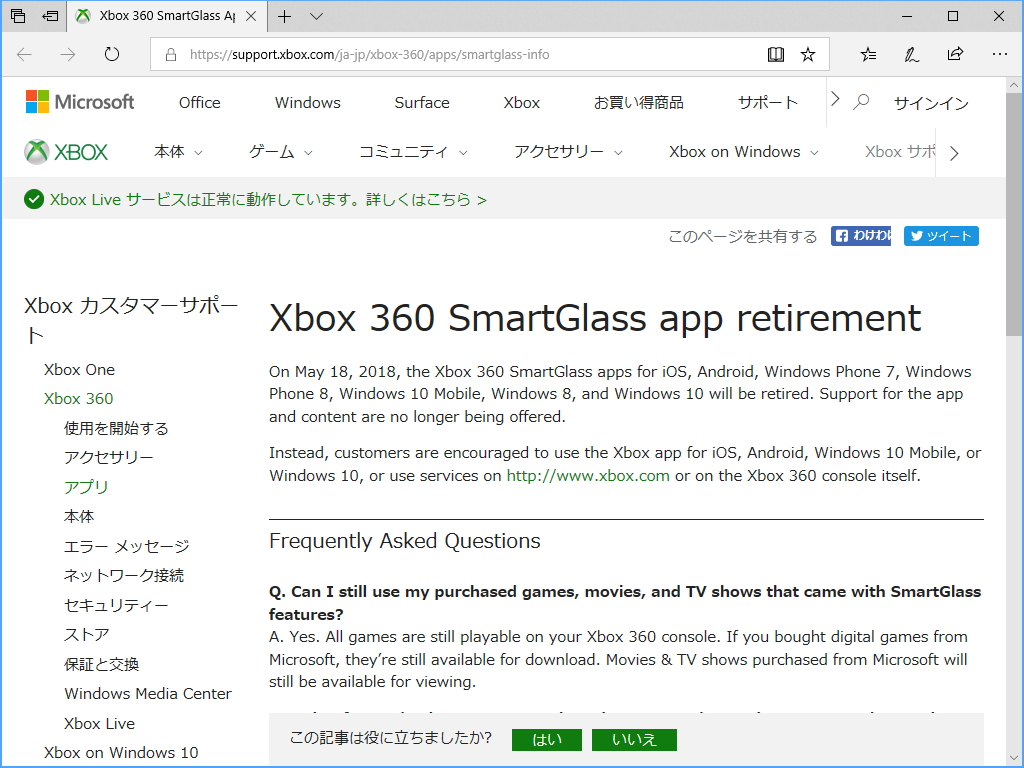Click the Xbox logo

(x=66, y=152)
